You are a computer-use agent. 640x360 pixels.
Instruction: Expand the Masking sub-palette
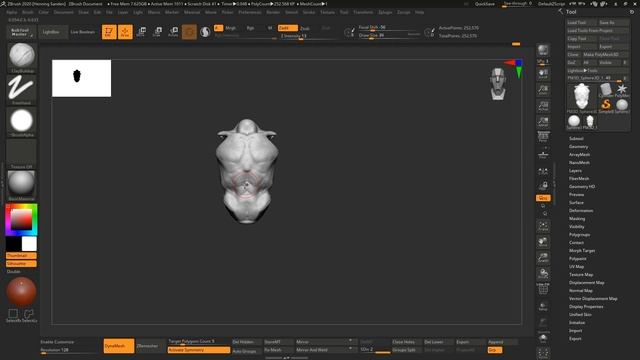point(577,219)
